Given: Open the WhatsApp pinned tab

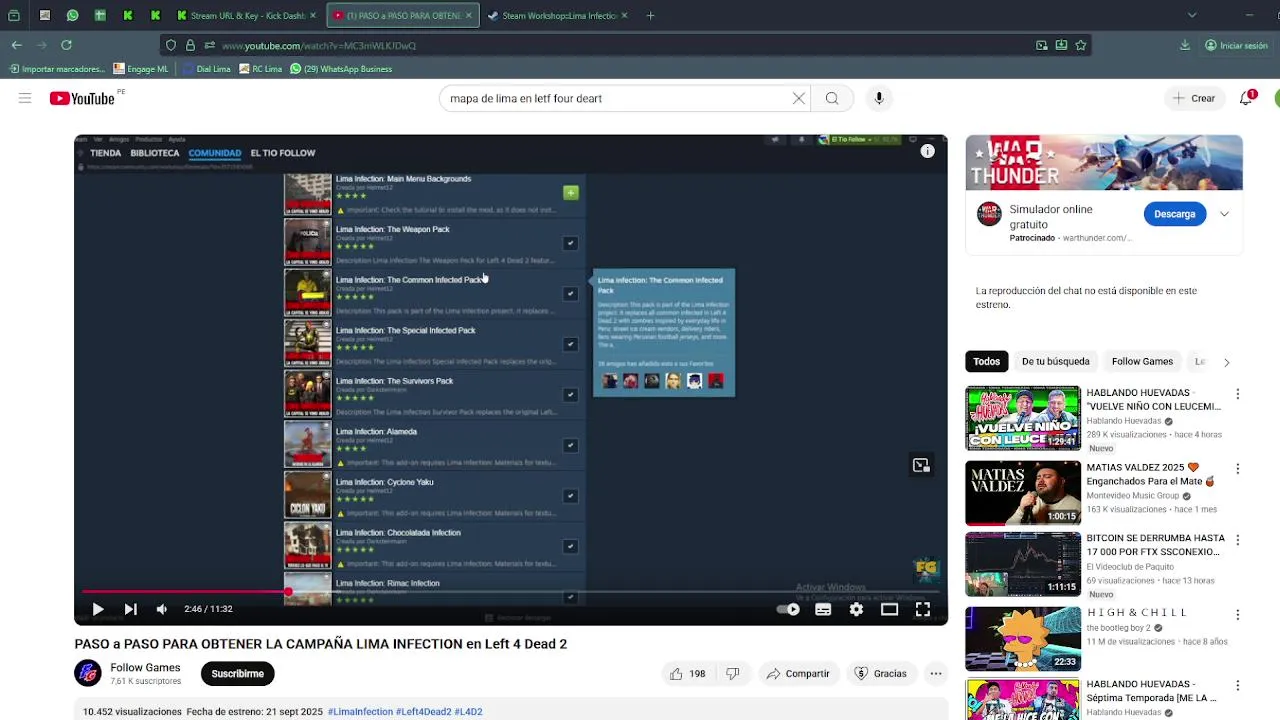Looking at the screenshot, I should 73,15.
